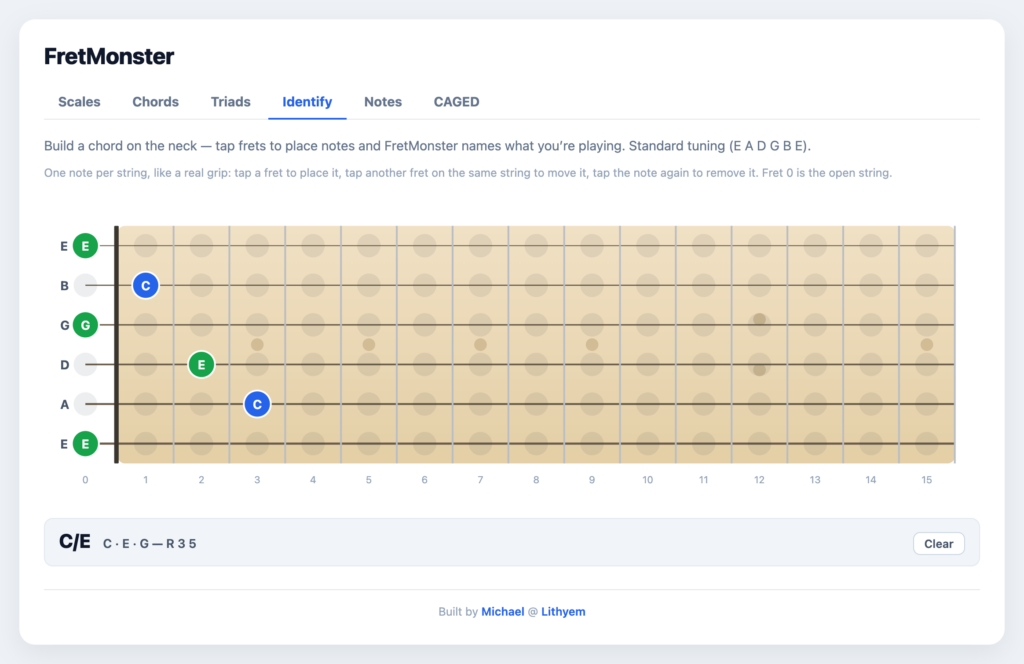
Task: Remove the open low E string note
Action: pyautogui.click(x=85, y=444)
